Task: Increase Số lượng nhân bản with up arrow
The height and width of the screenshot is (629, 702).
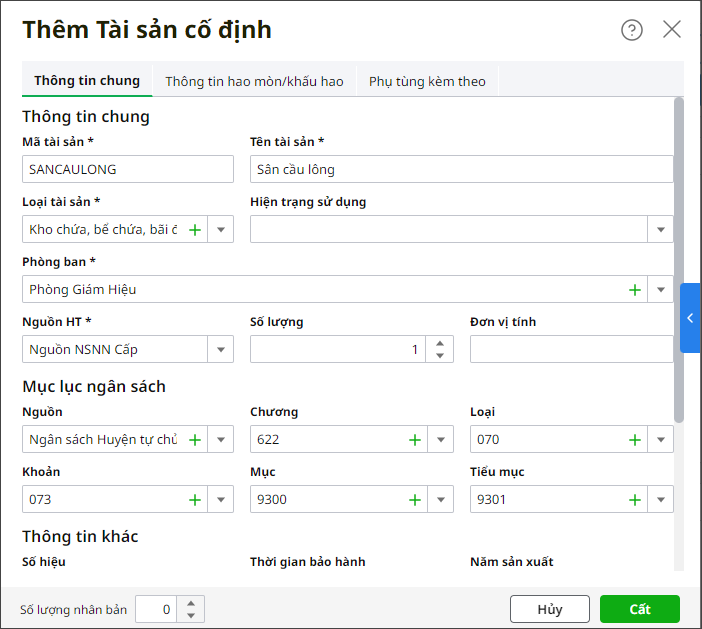Action: 192,603
